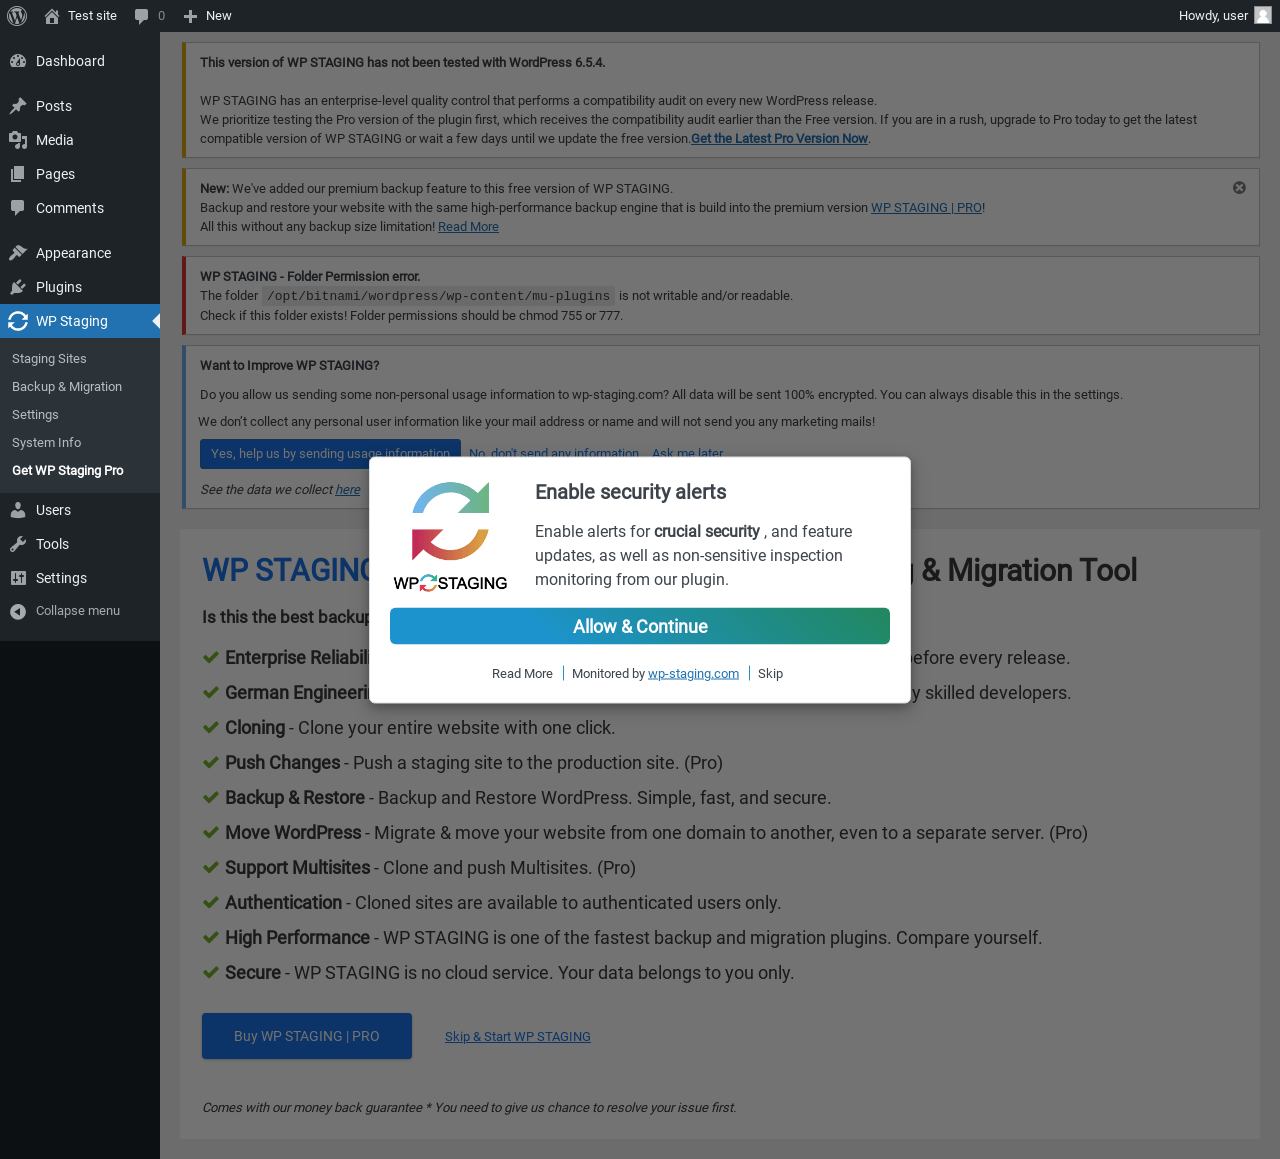Click the Comments speech bubble sidebar icon
1280x1159 pixels.
[18, 208]
